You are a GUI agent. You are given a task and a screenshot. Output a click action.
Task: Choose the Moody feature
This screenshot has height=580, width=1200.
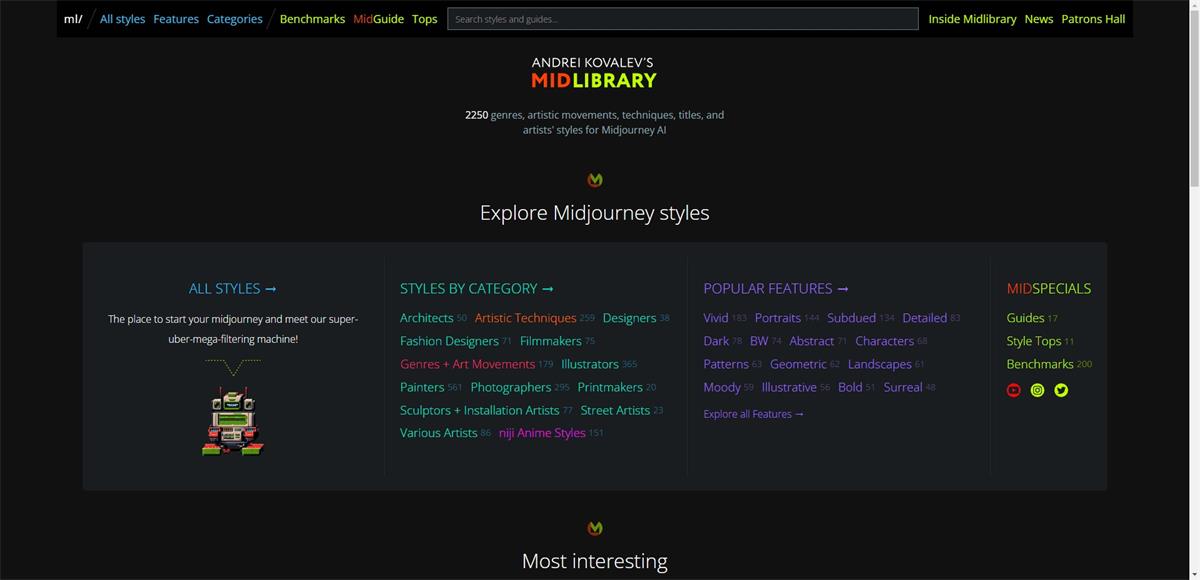(721, 387)
